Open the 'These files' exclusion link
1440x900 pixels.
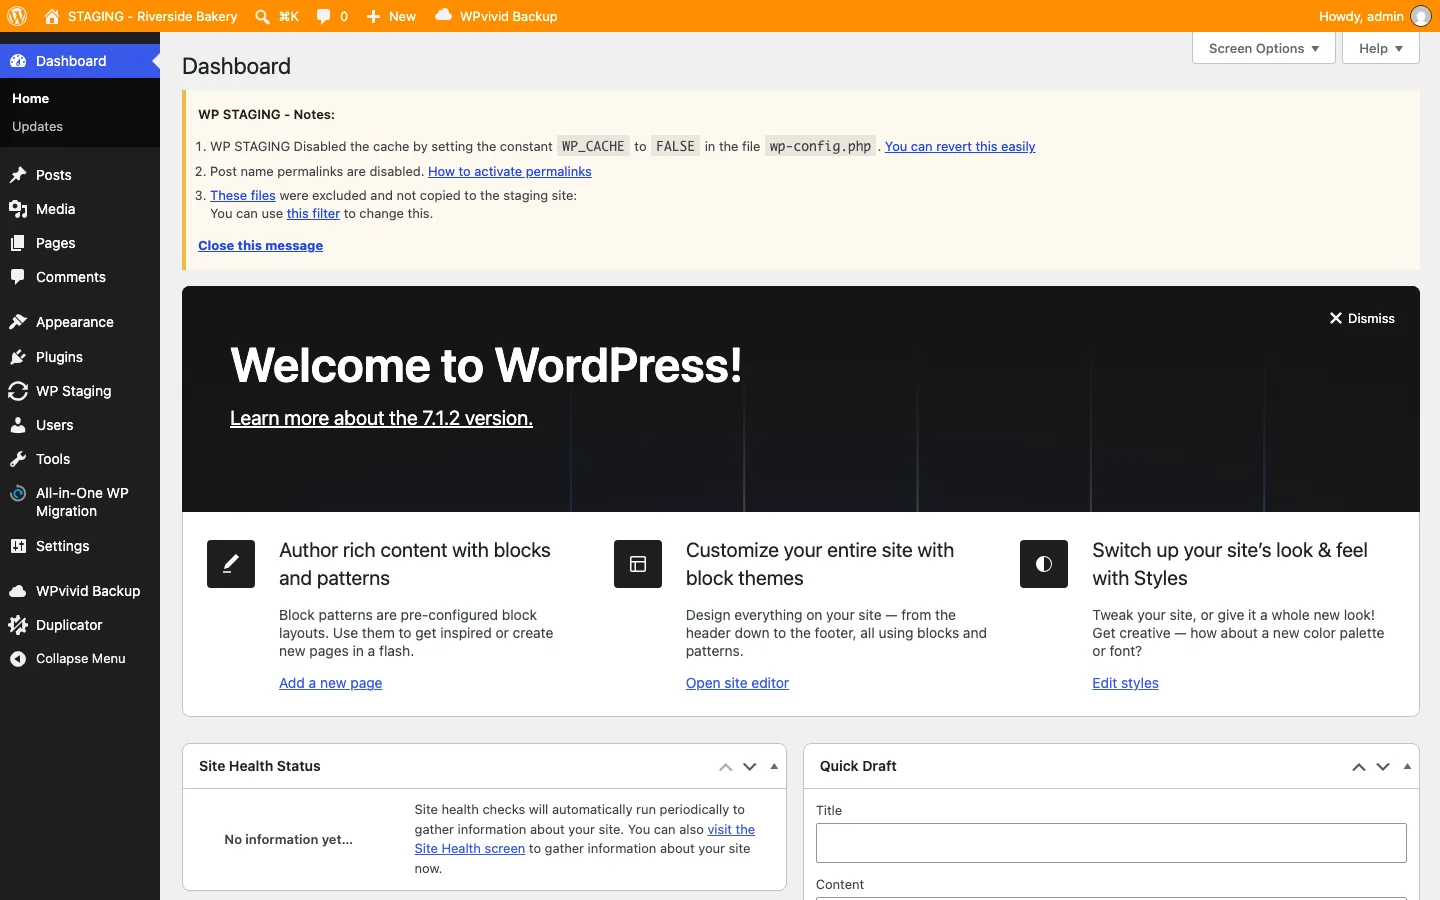pos(243,196)
